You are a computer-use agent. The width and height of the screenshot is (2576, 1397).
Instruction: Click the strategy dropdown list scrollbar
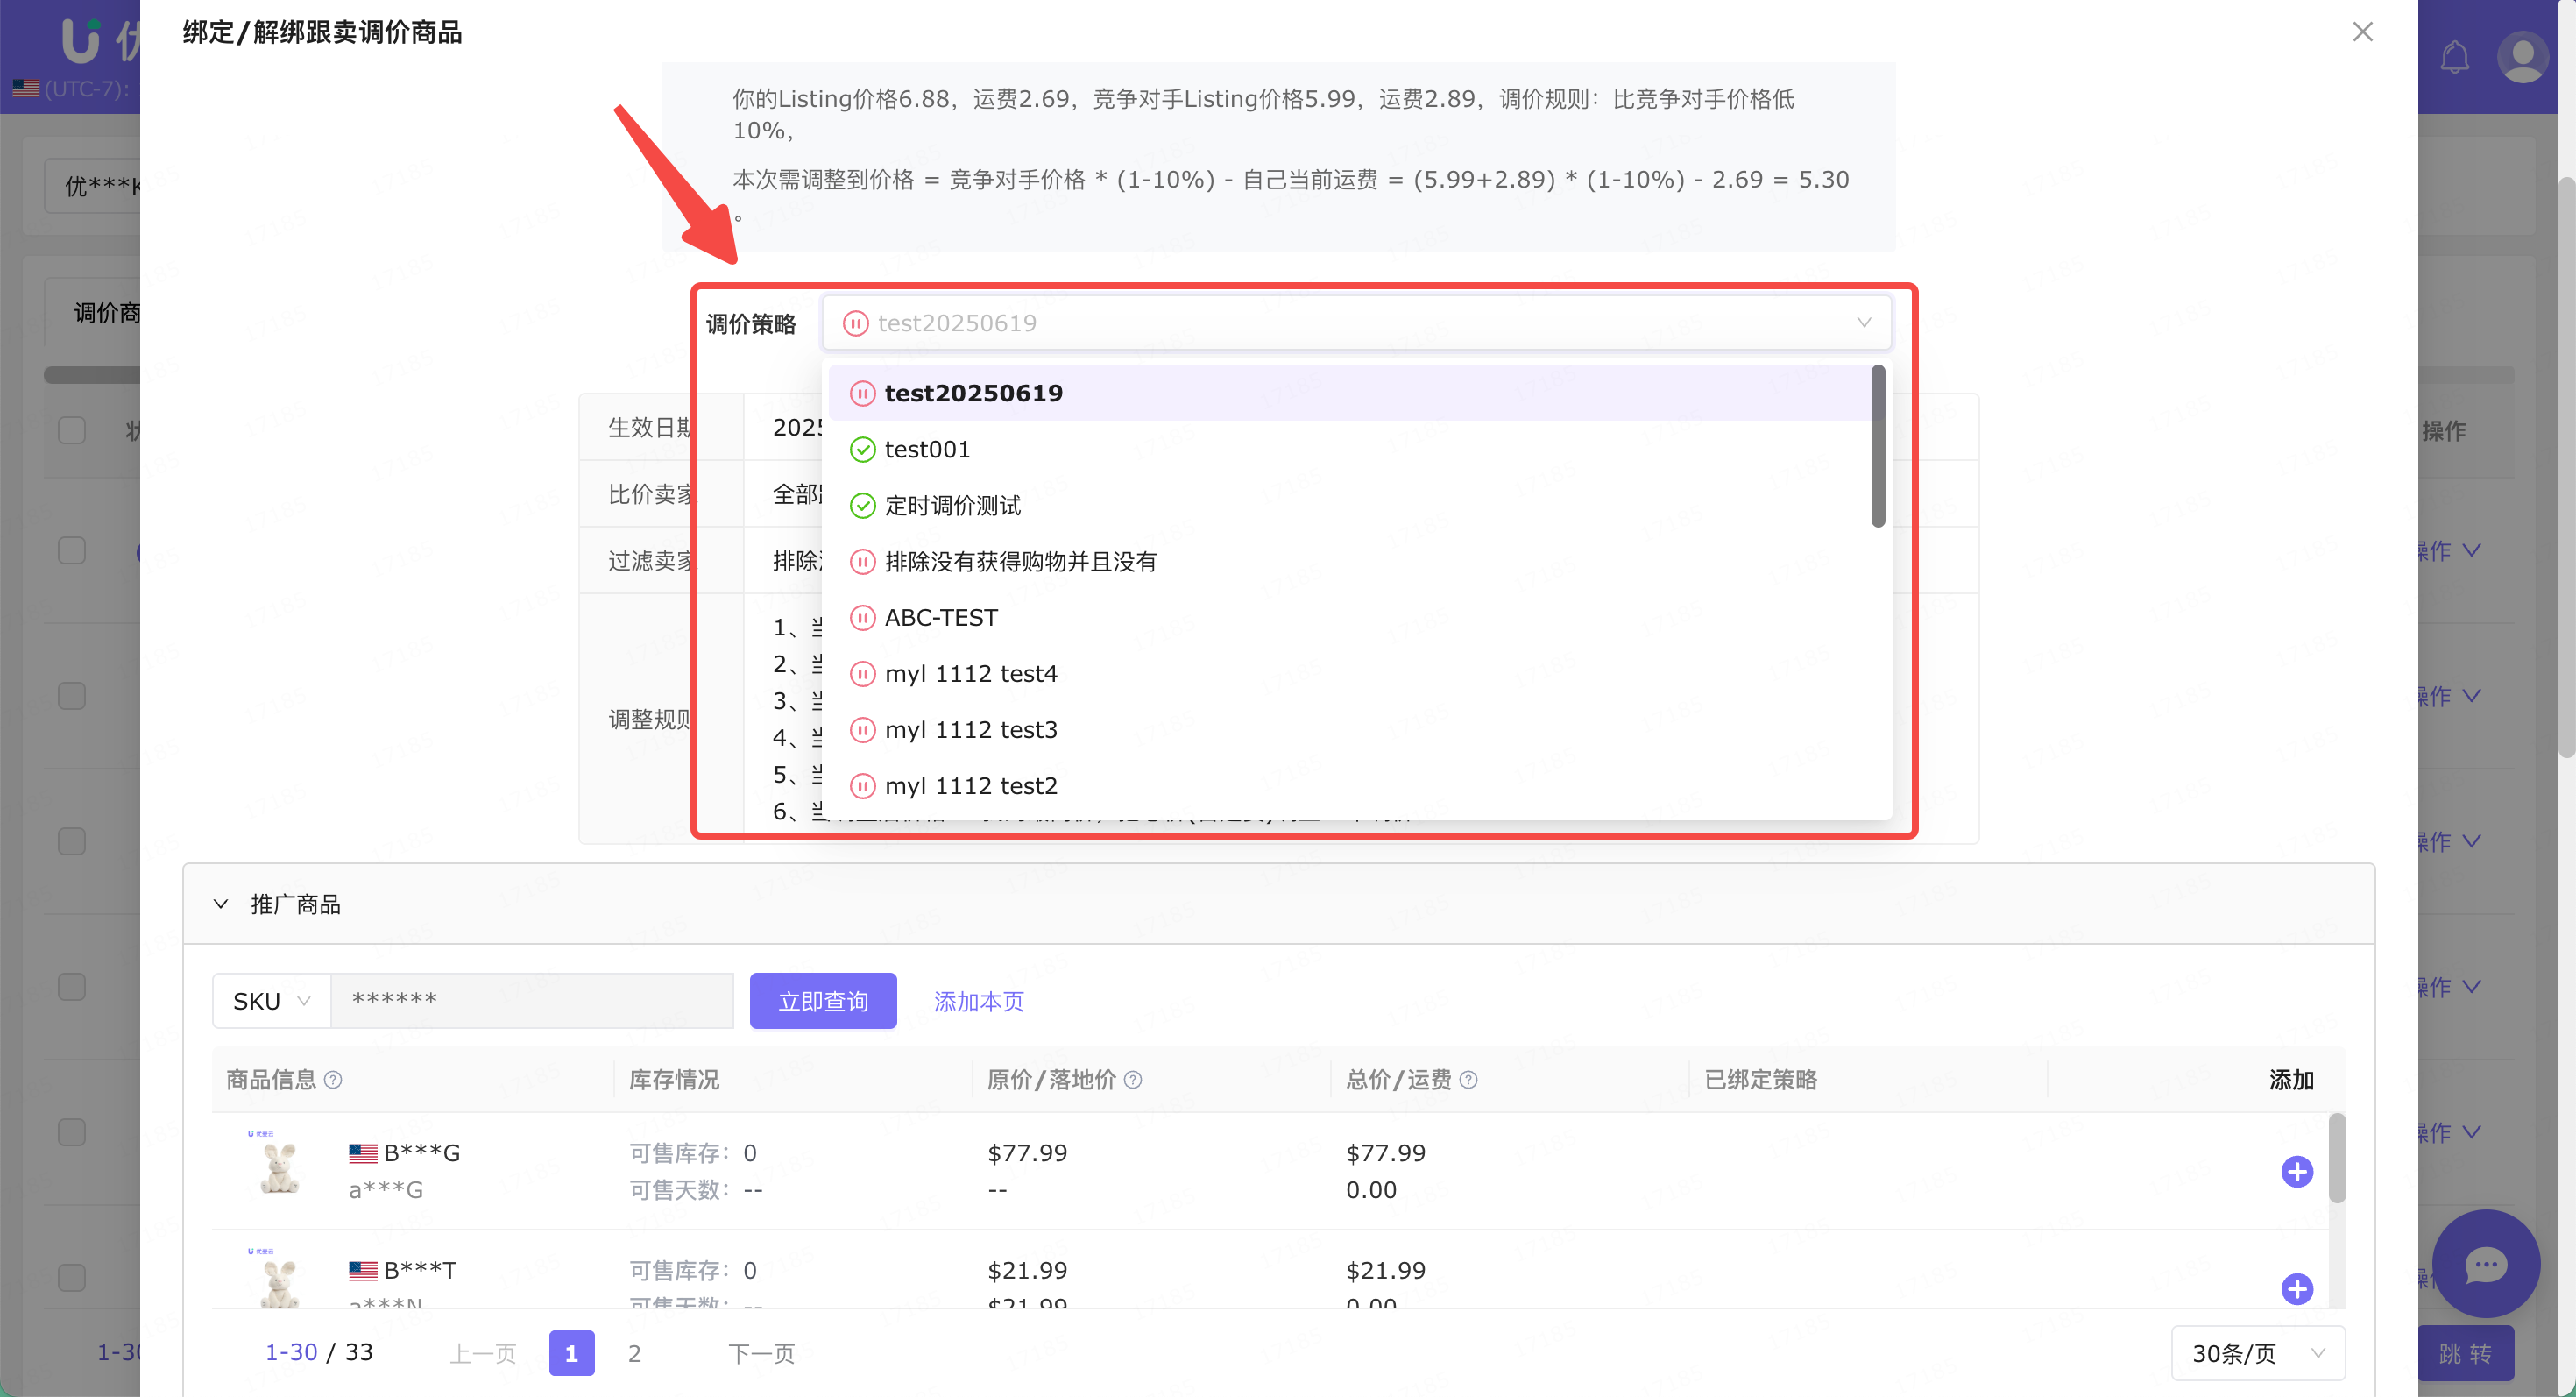pos(1877,447)
